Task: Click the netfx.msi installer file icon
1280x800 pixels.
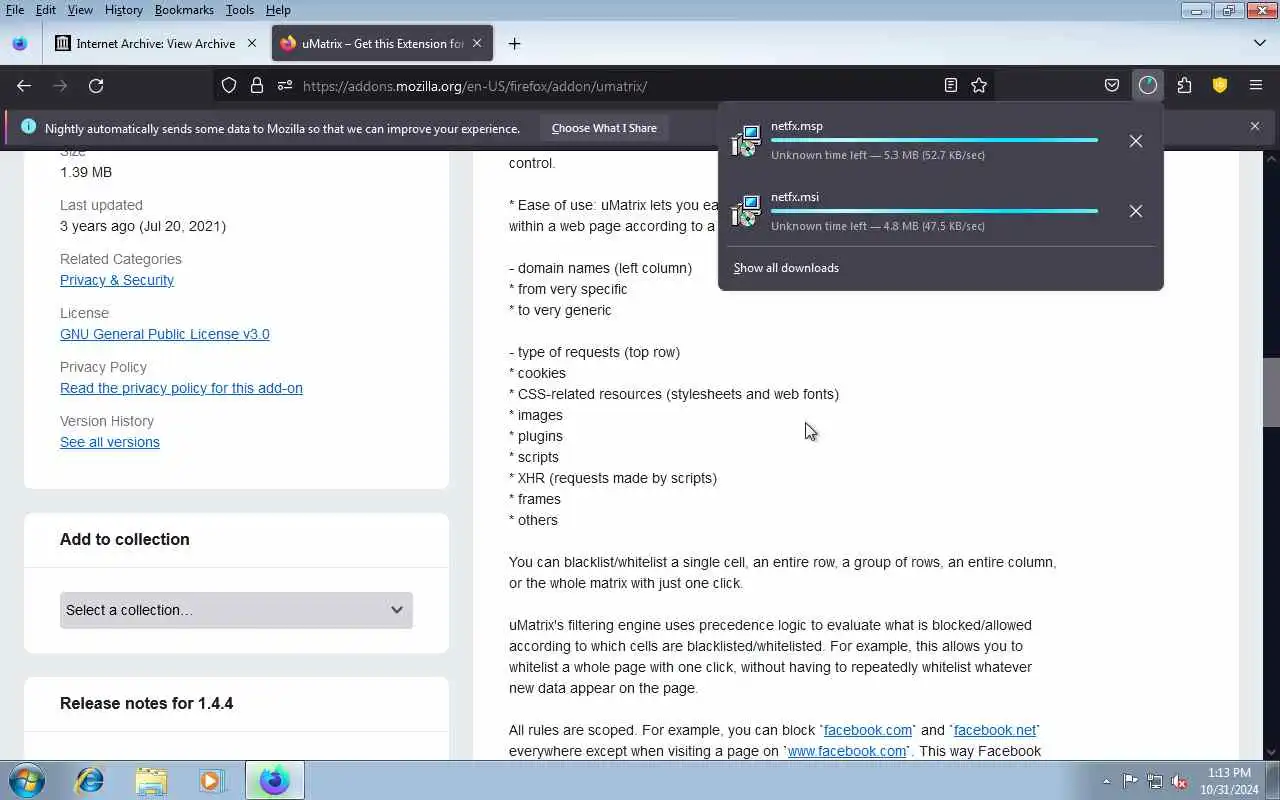Action: 746,211
